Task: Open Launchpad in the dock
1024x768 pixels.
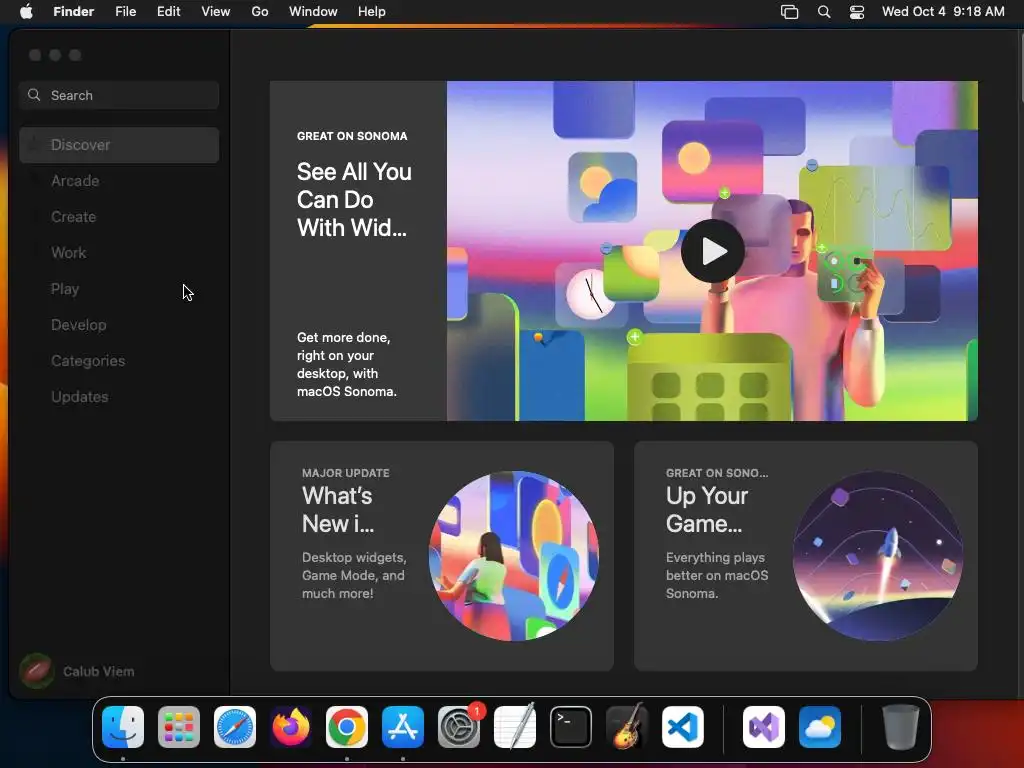Action: [x=179, y=727]
